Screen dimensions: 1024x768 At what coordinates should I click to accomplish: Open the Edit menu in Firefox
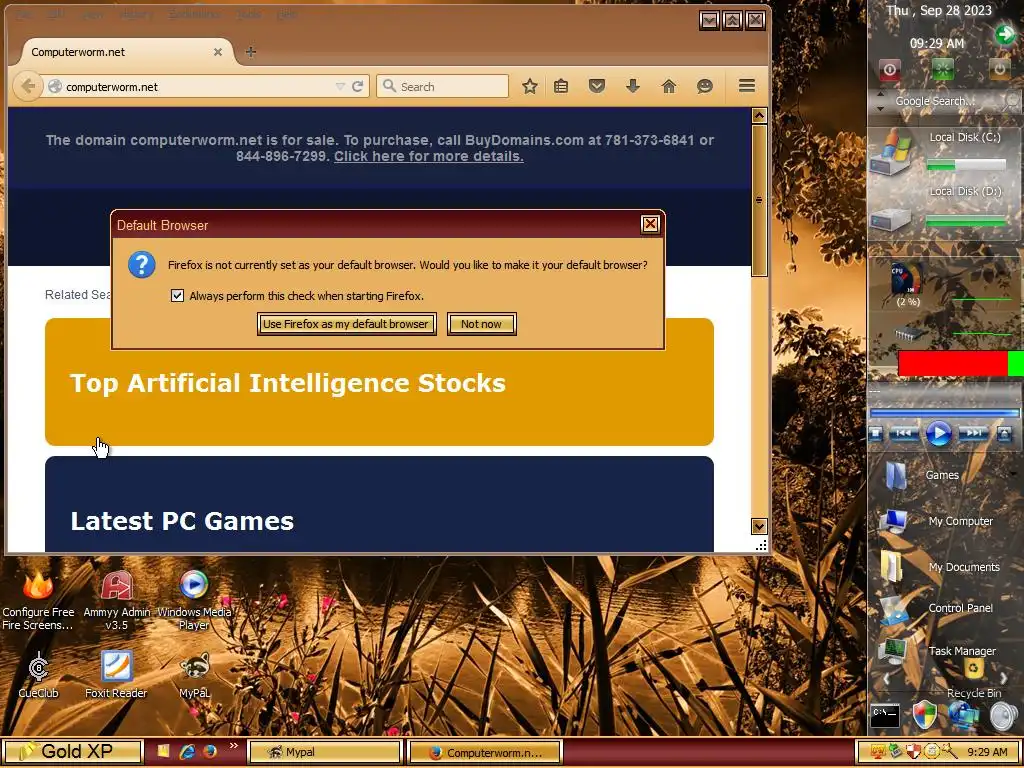pyautogui.click(x=56, y=14)
